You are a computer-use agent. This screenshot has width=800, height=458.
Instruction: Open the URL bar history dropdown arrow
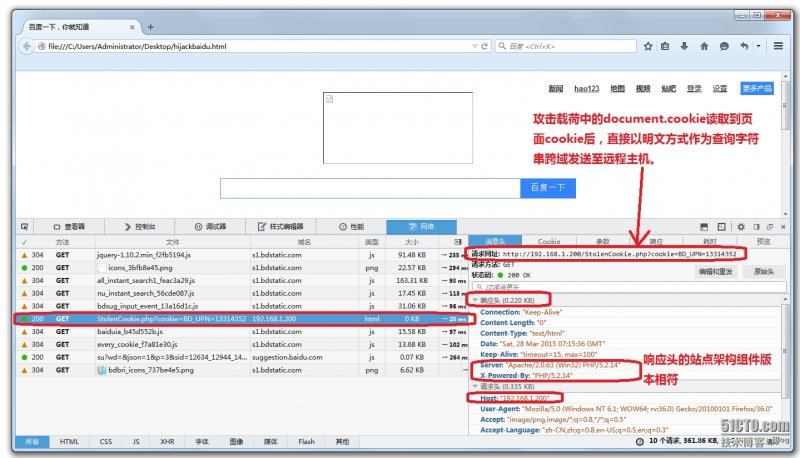pyautogui.click(x=474, y=46)
